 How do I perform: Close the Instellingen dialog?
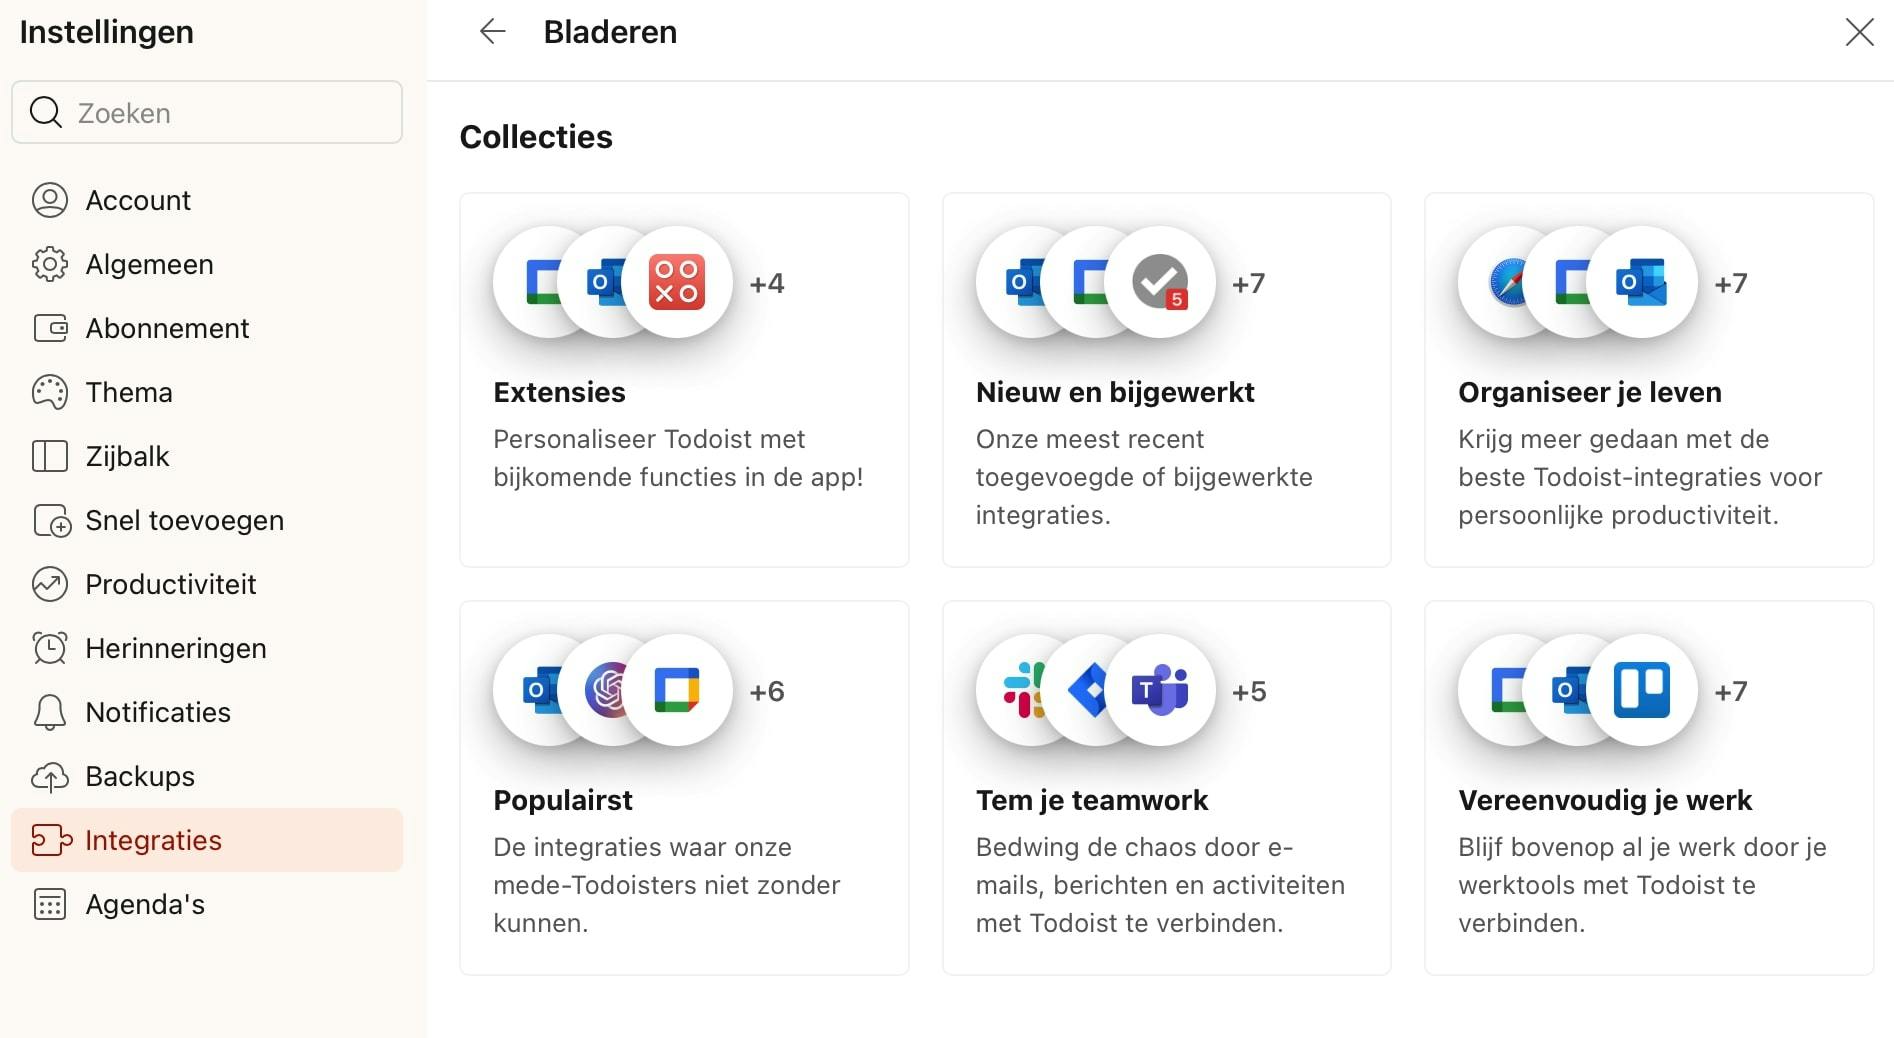coord(1859,32)
